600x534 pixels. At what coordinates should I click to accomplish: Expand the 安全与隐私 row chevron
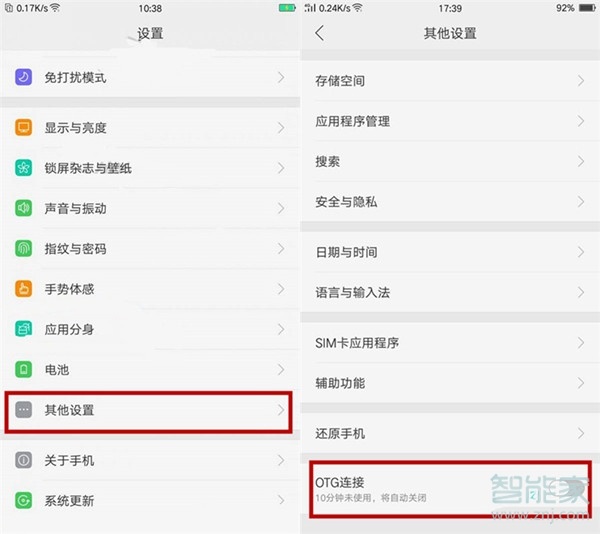pyautogui.click(x=581, y=202)
